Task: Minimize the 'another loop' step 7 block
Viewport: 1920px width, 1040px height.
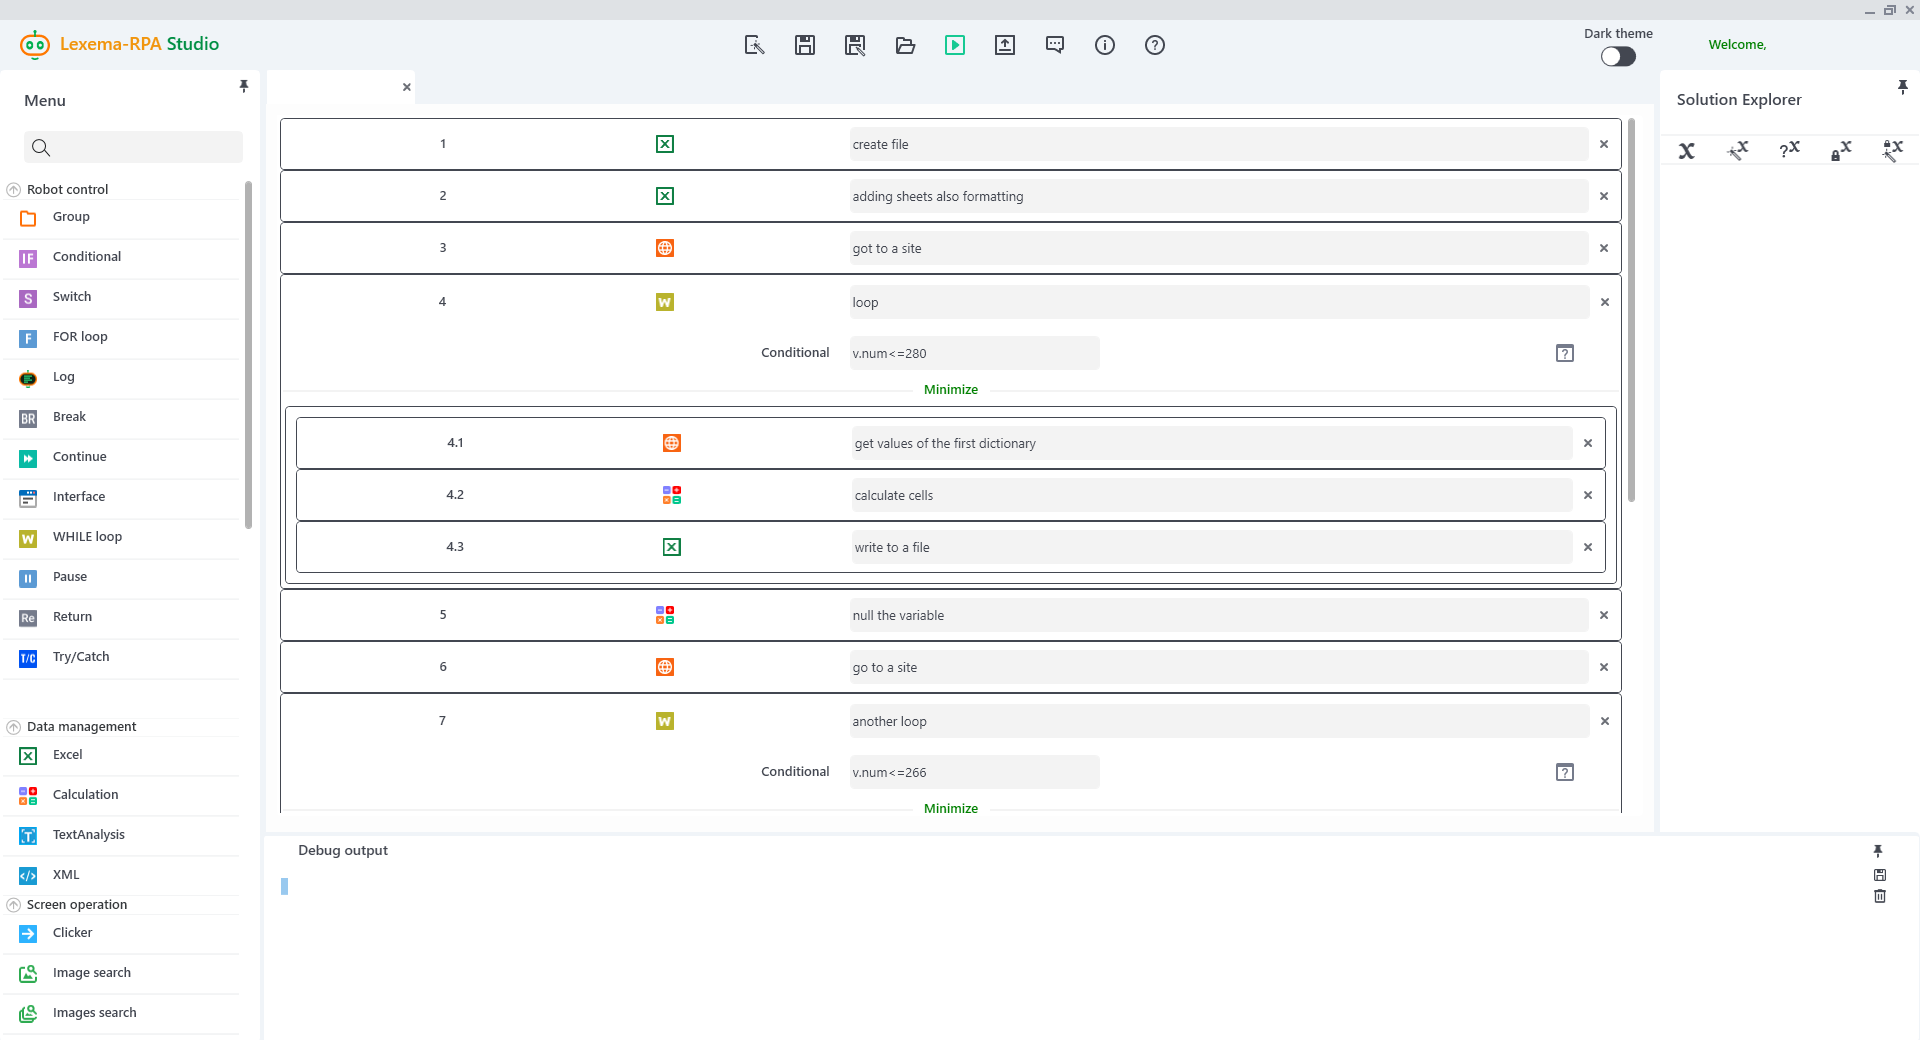Action: 950,809
